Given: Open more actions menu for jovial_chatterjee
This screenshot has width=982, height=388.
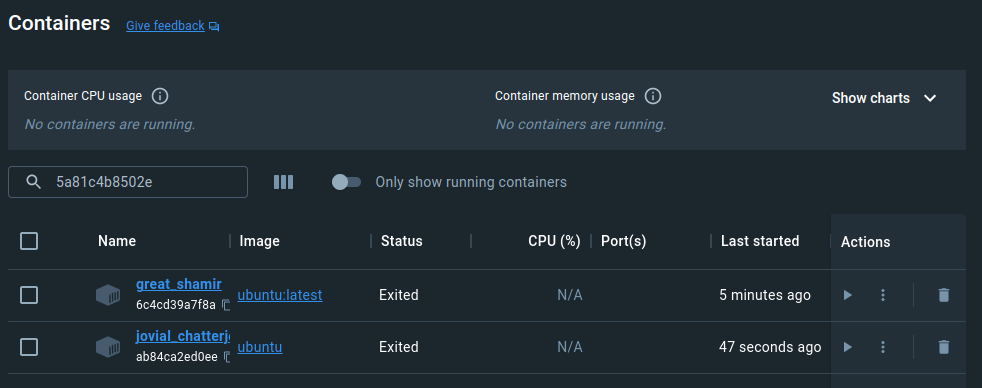Looking at the screenshot, I should pyautogui.click(x=883, y=347).
